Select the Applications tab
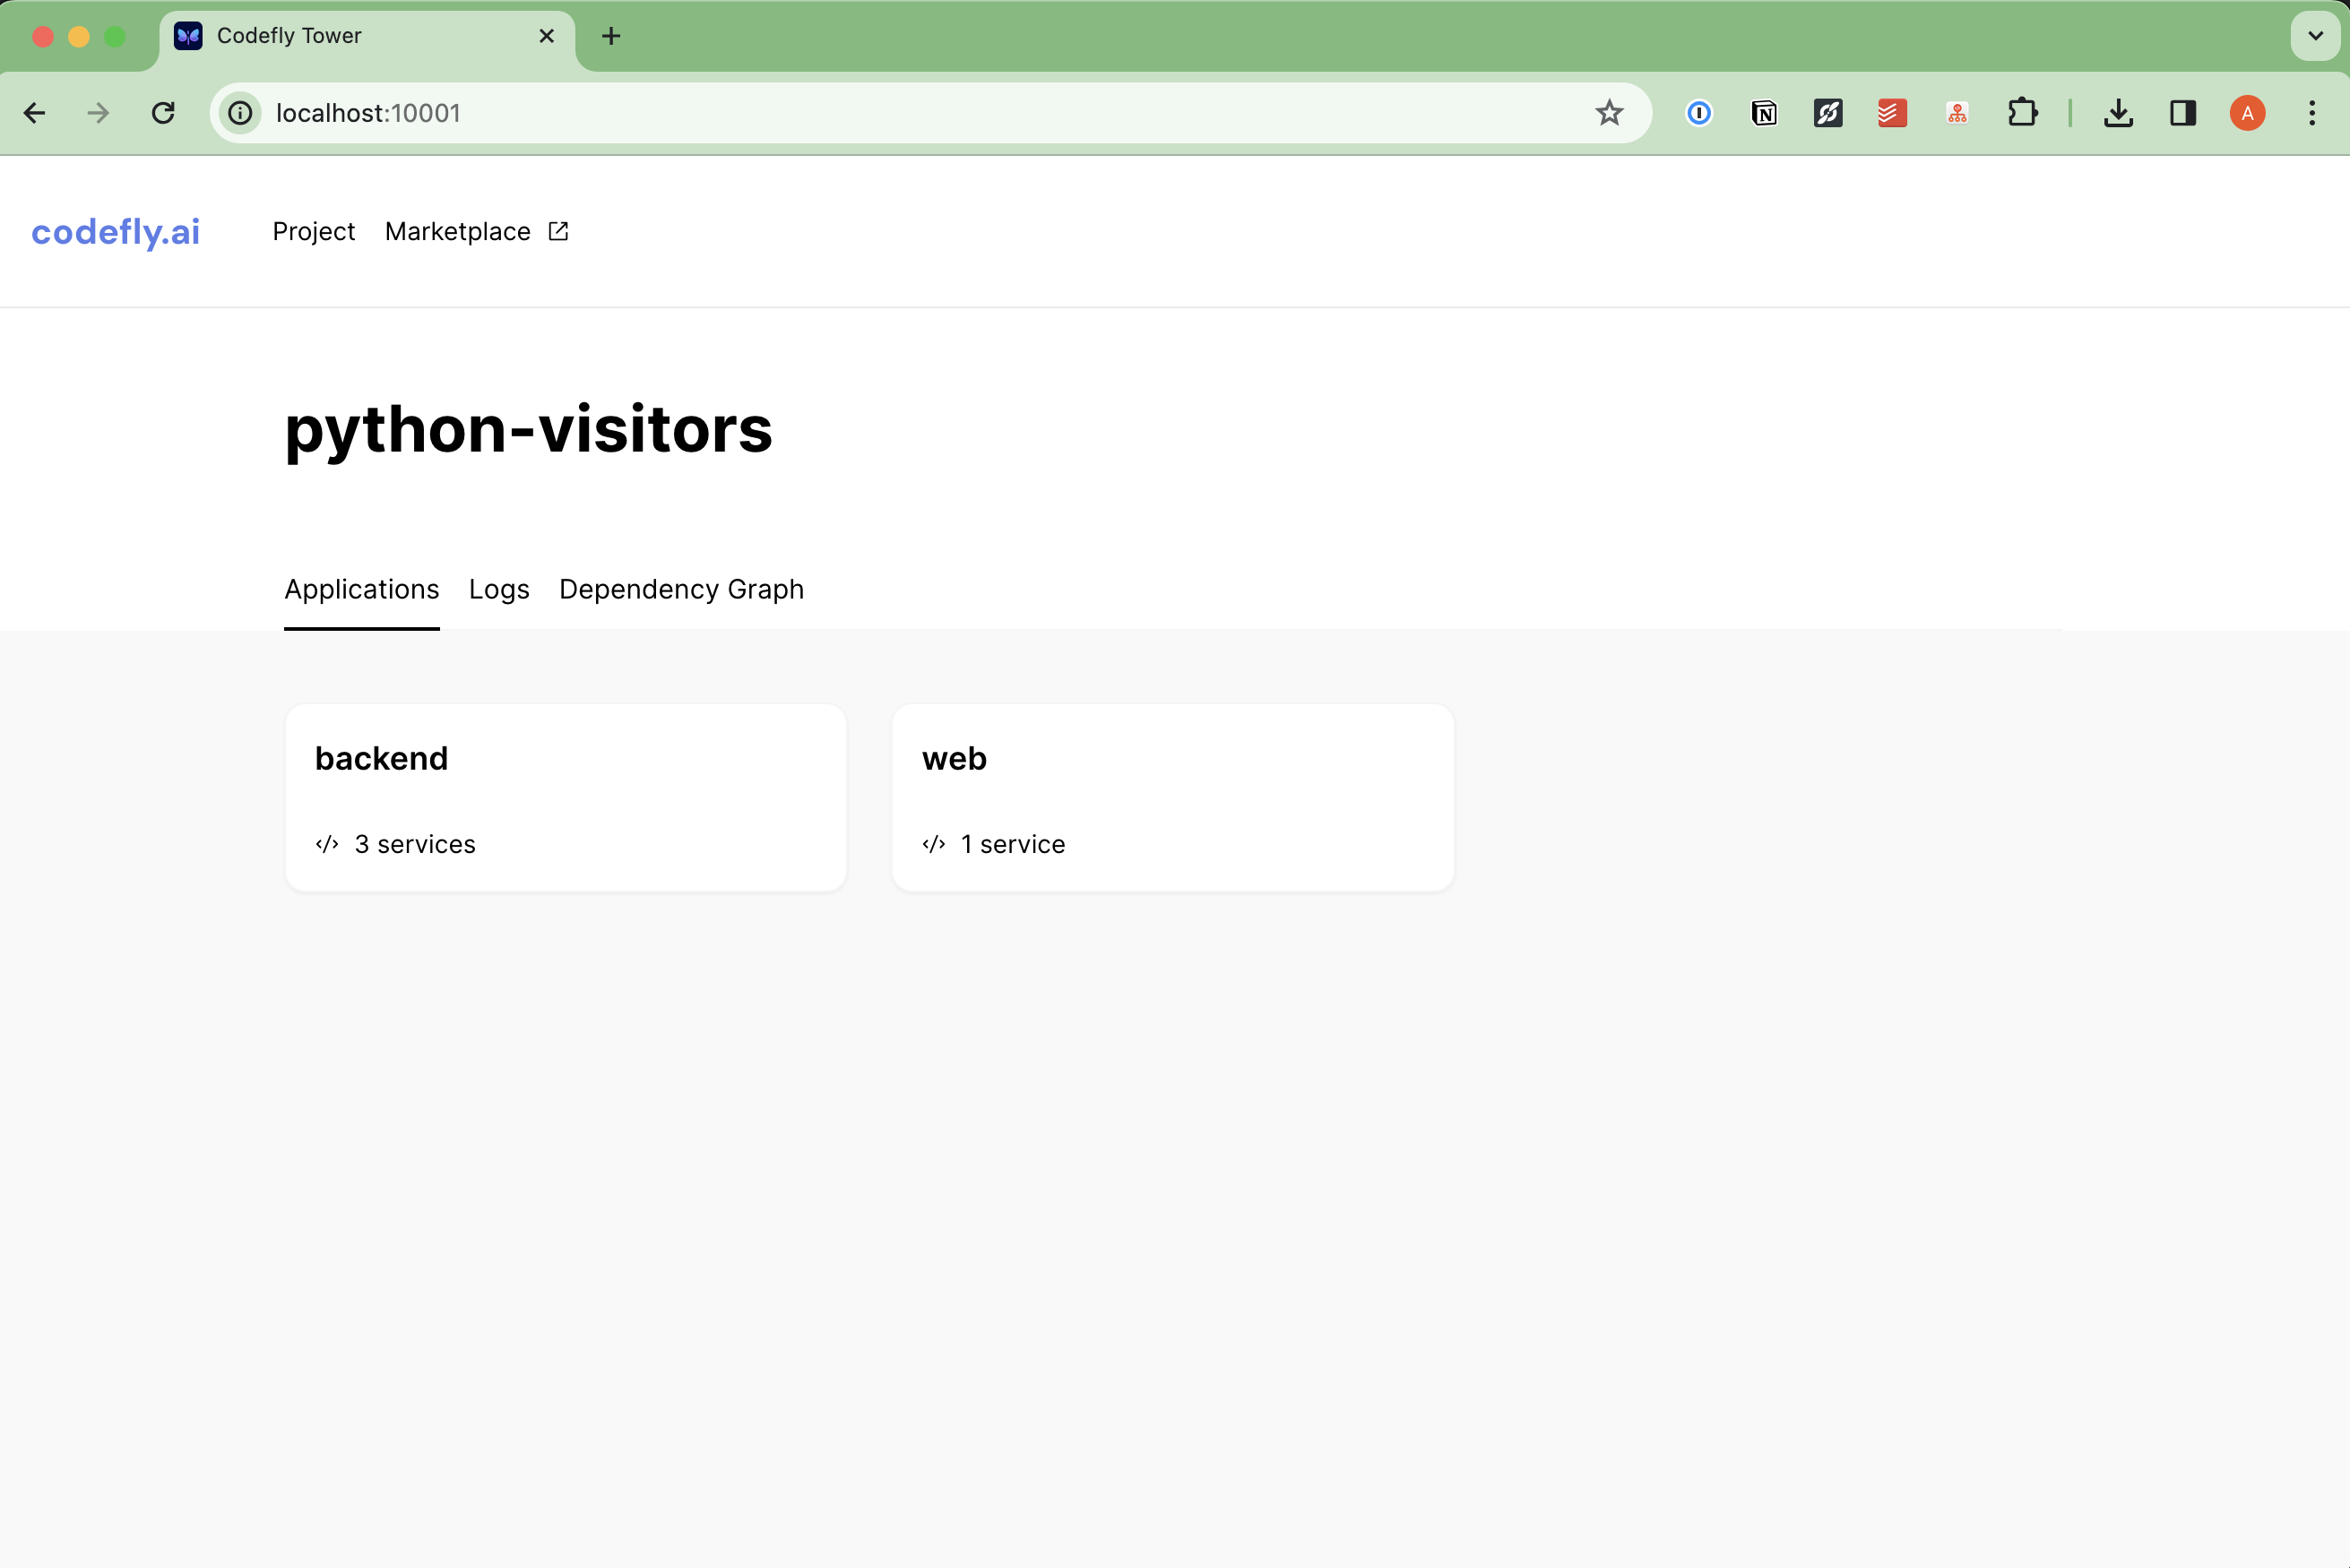The height and width of the screenshot is (1568, 2350). 362,590
